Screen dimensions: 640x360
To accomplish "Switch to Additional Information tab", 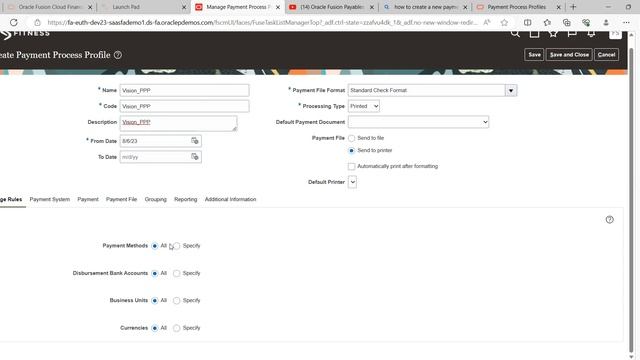I will [x=230, y=199].
